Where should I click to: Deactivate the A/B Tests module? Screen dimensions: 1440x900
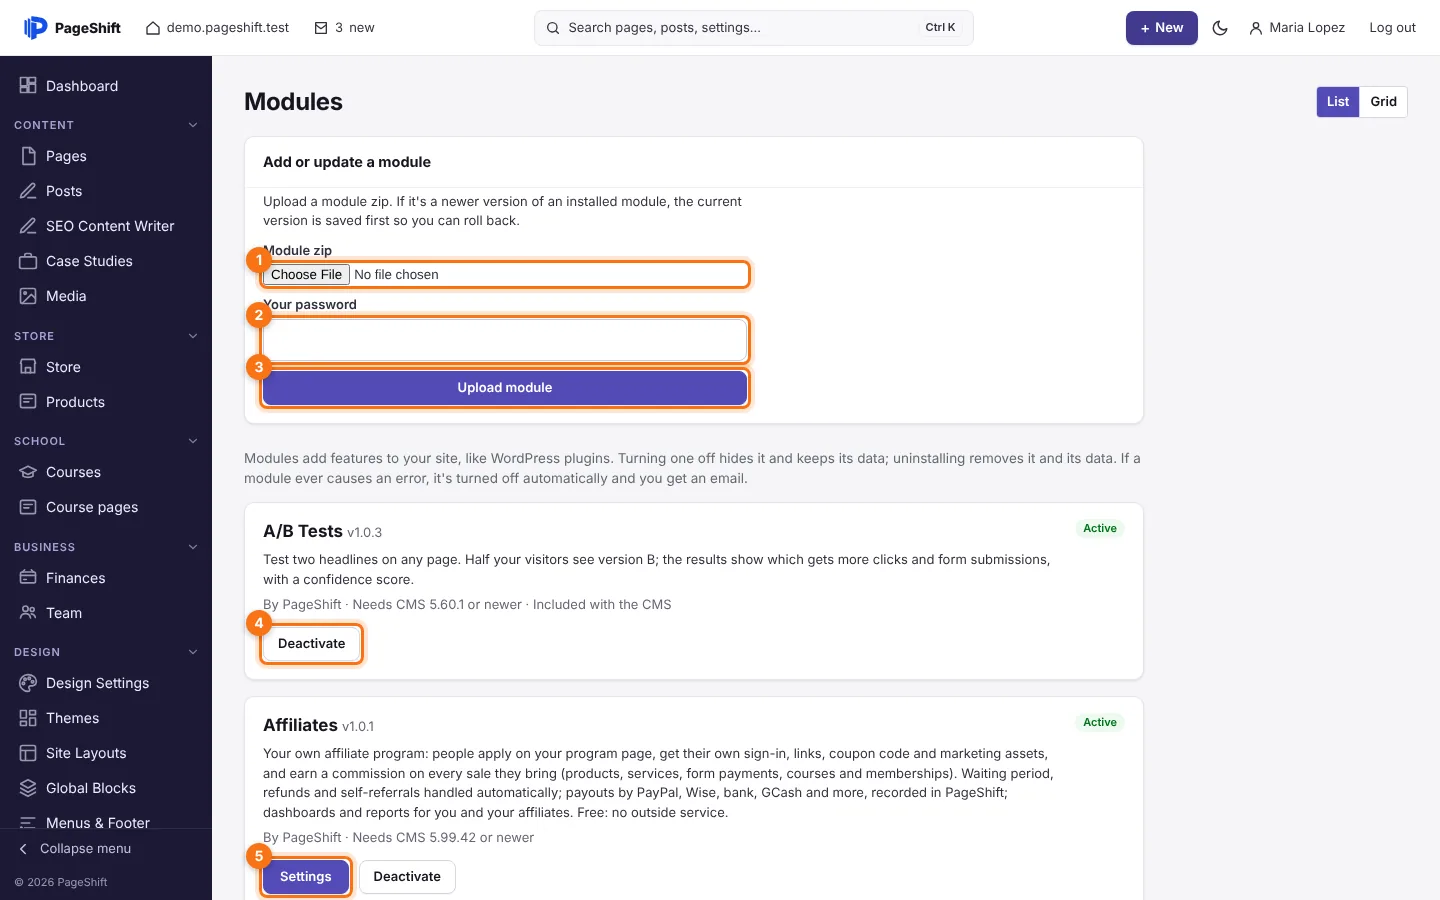coord(312,644)
